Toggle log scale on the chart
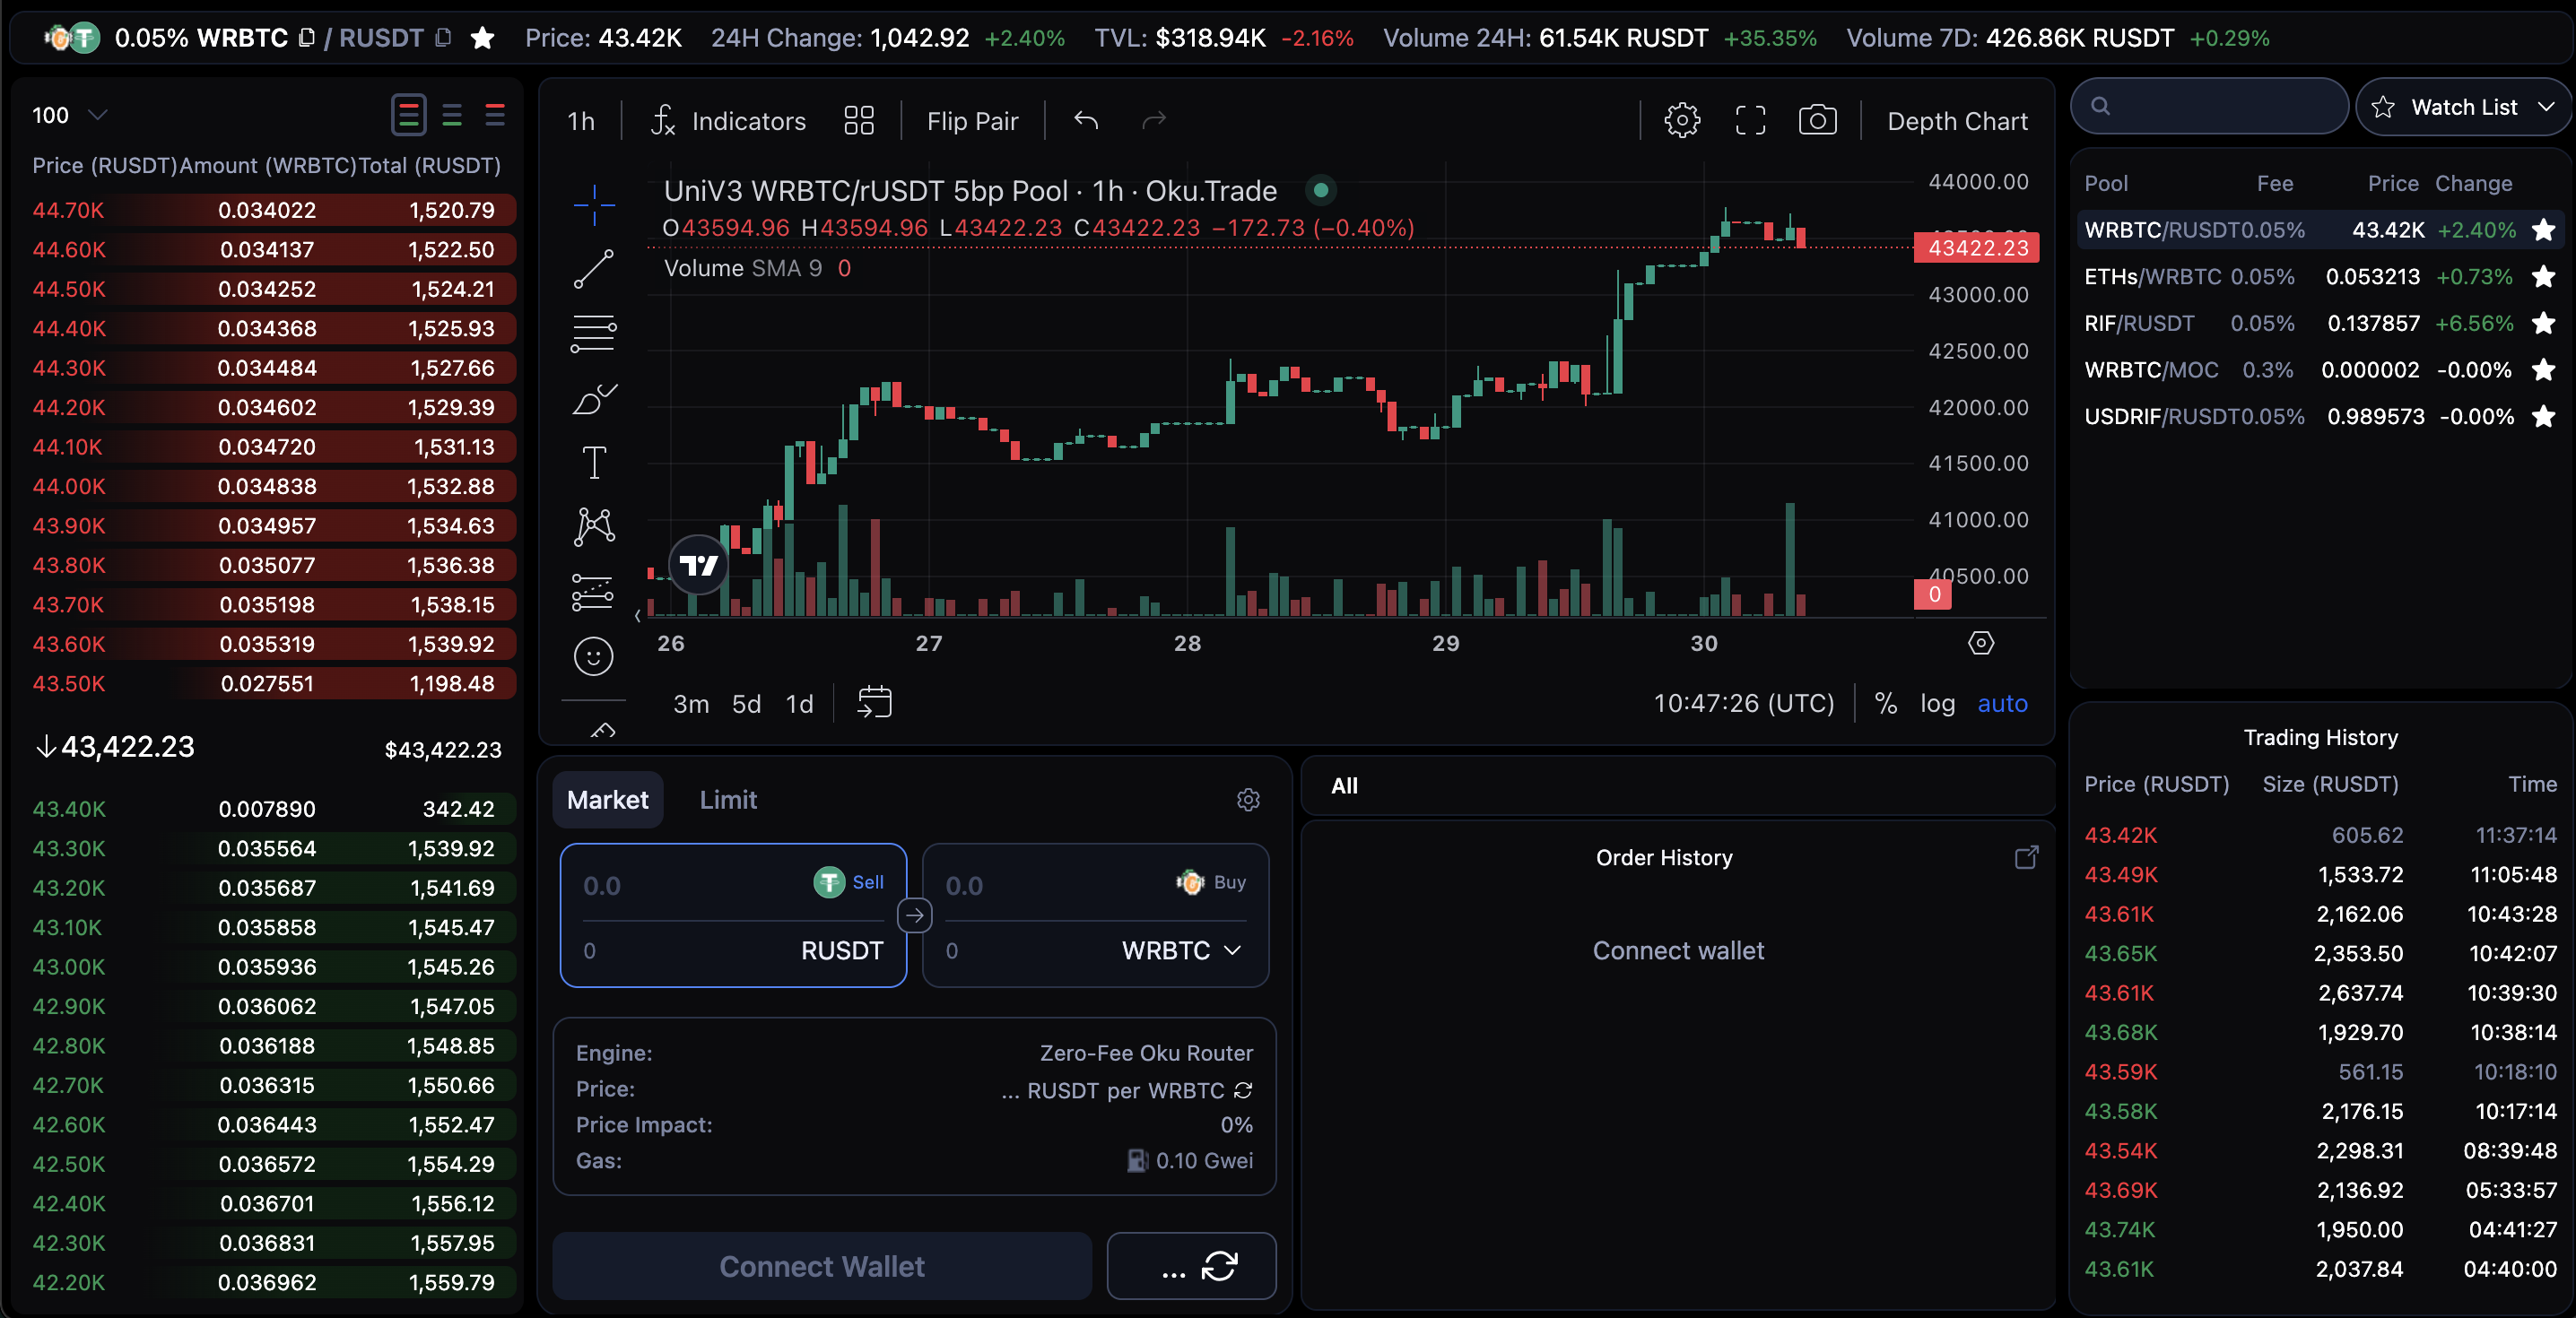2576x1318 pixels. point(1937,703)
